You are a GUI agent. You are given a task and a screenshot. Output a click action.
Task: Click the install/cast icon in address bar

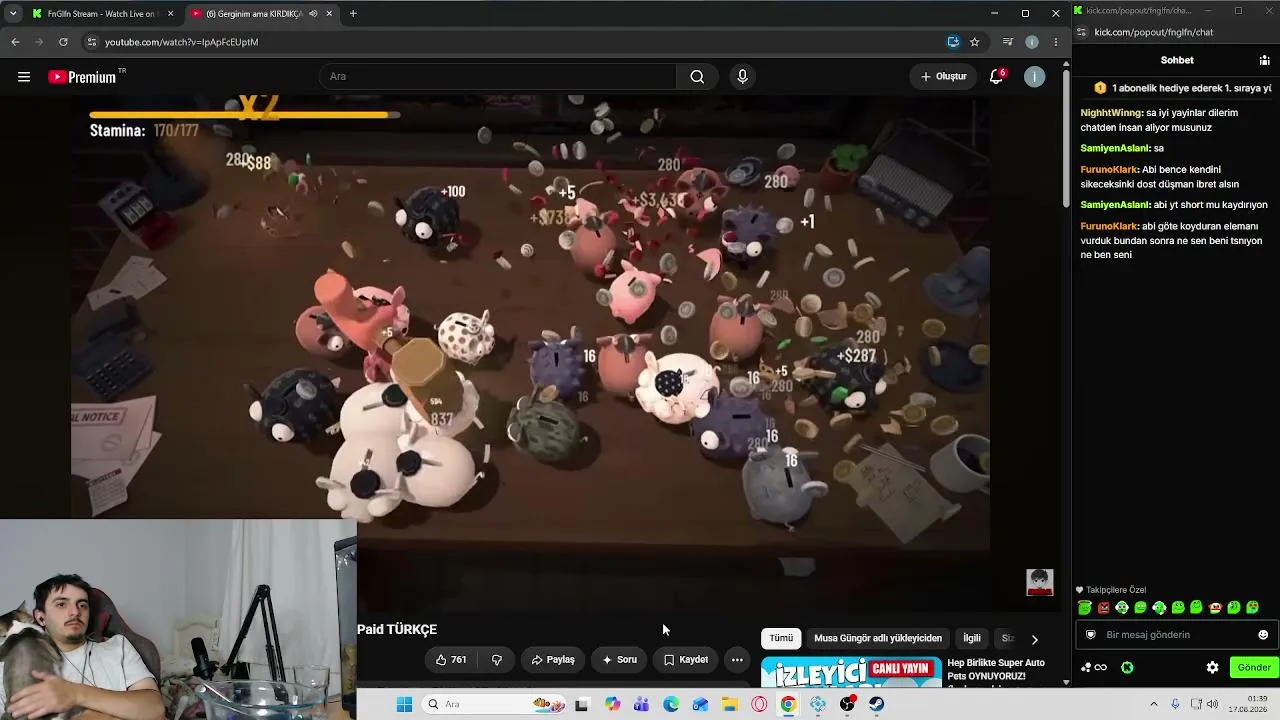point(953,42)
